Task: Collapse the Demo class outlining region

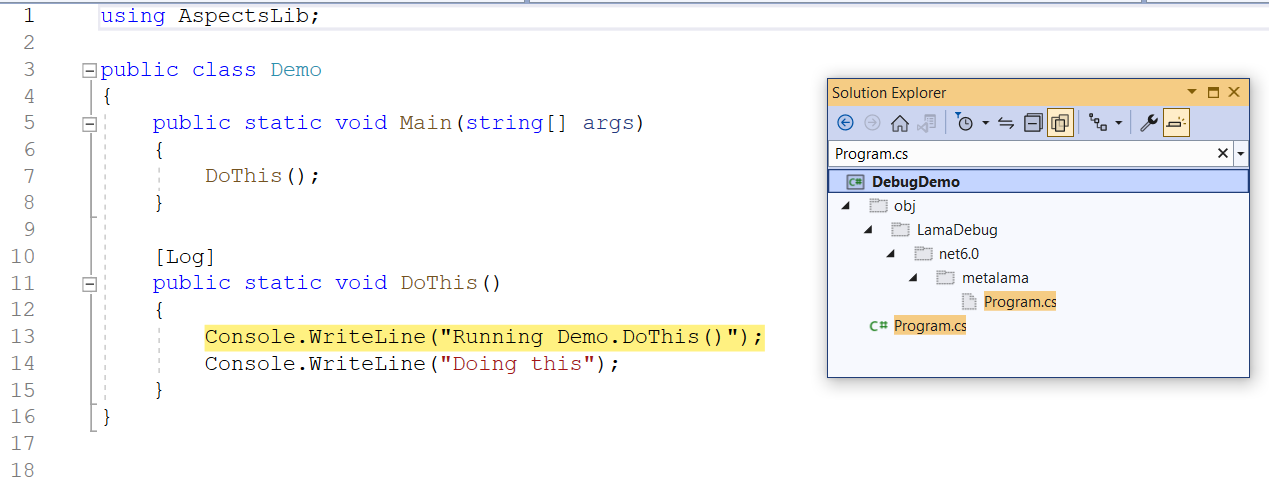Action: [89, 71]
